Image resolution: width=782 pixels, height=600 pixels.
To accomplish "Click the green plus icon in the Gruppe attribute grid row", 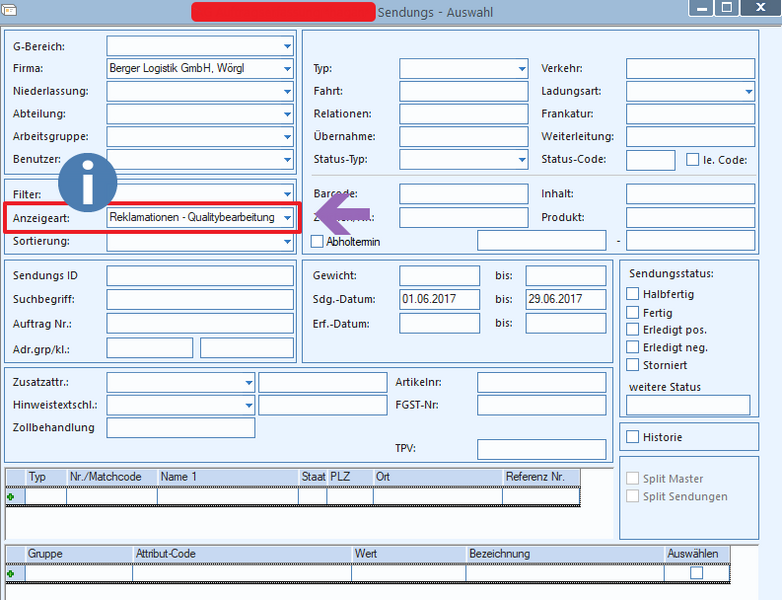I will pyautogui.click(x=10, y=574).
